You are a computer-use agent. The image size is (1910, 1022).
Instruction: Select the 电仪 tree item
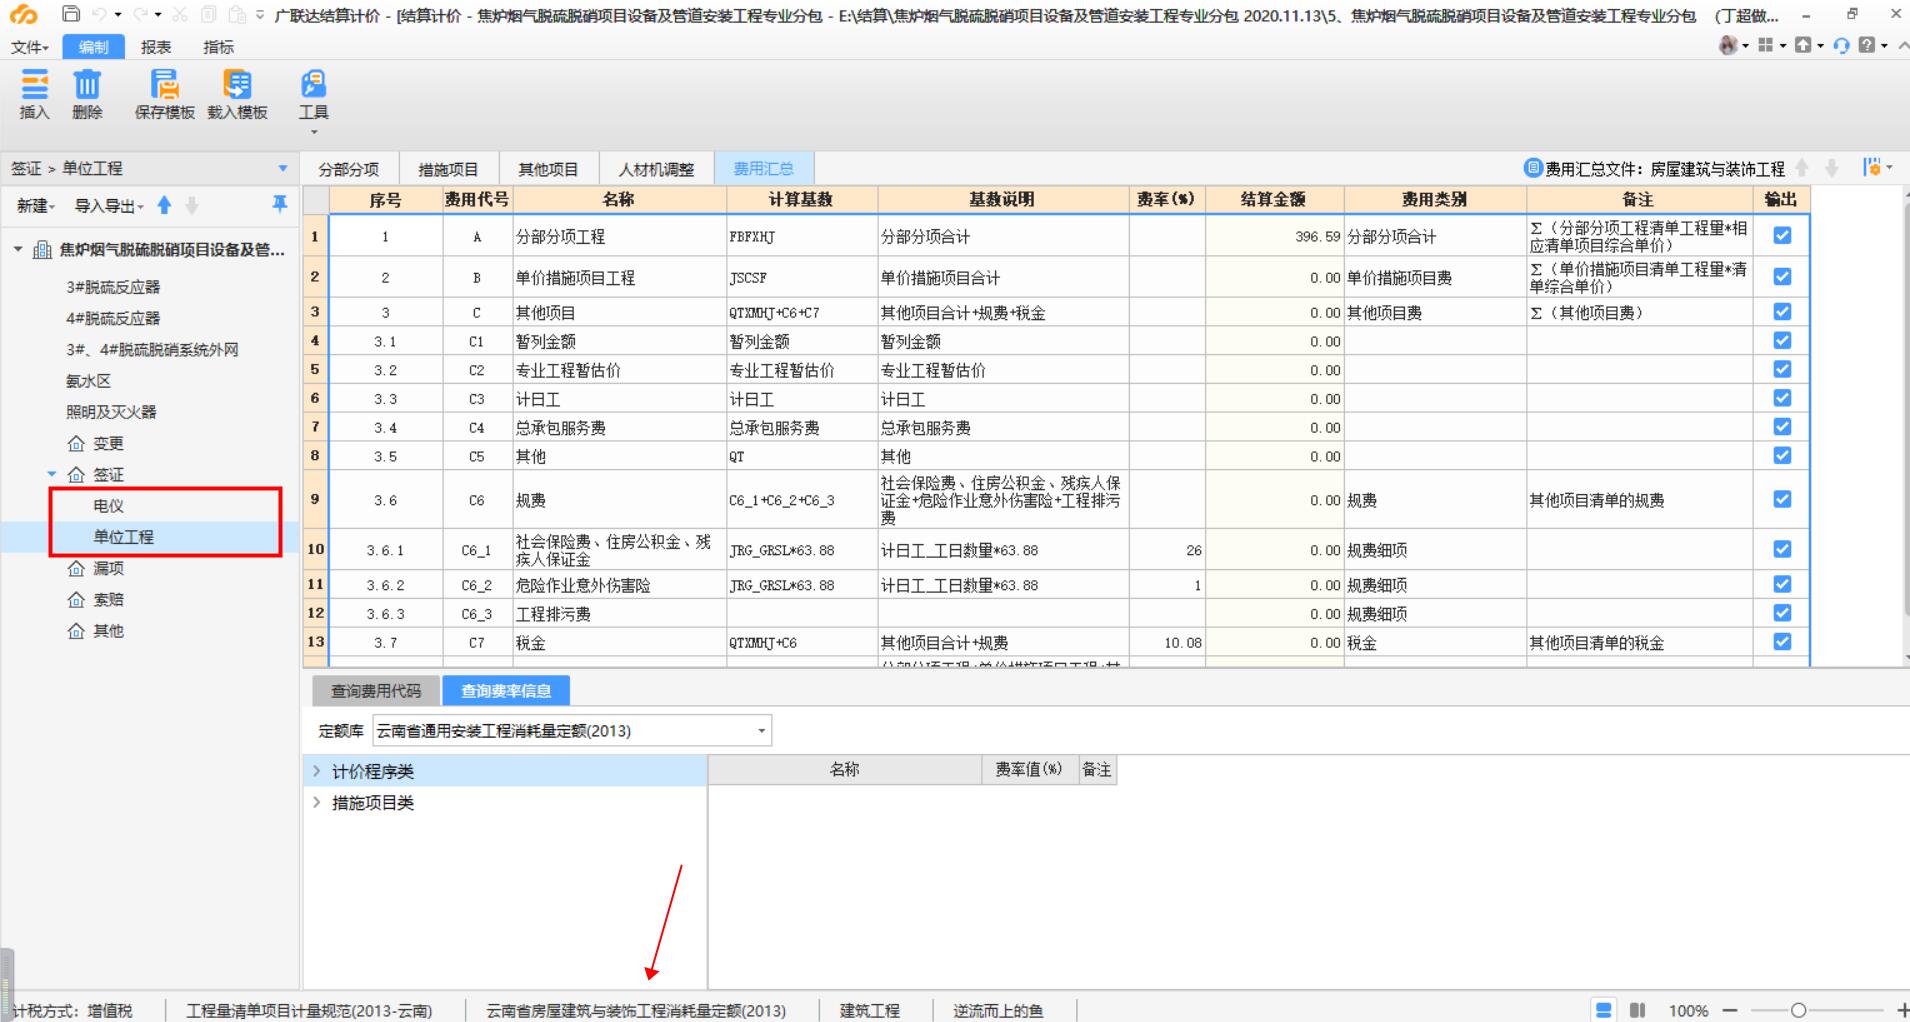[108, 506]
